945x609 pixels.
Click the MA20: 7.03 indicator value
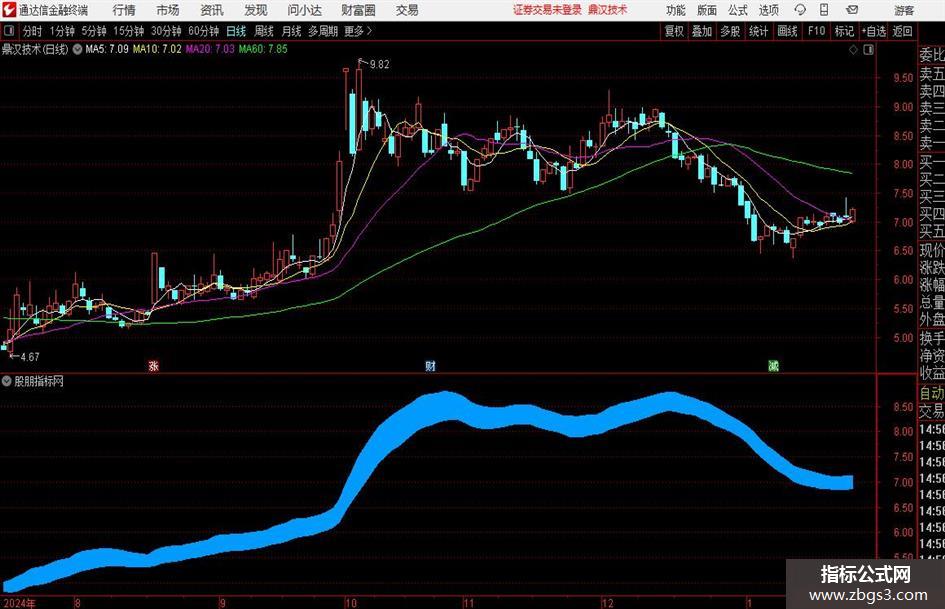tap(210, 49)
